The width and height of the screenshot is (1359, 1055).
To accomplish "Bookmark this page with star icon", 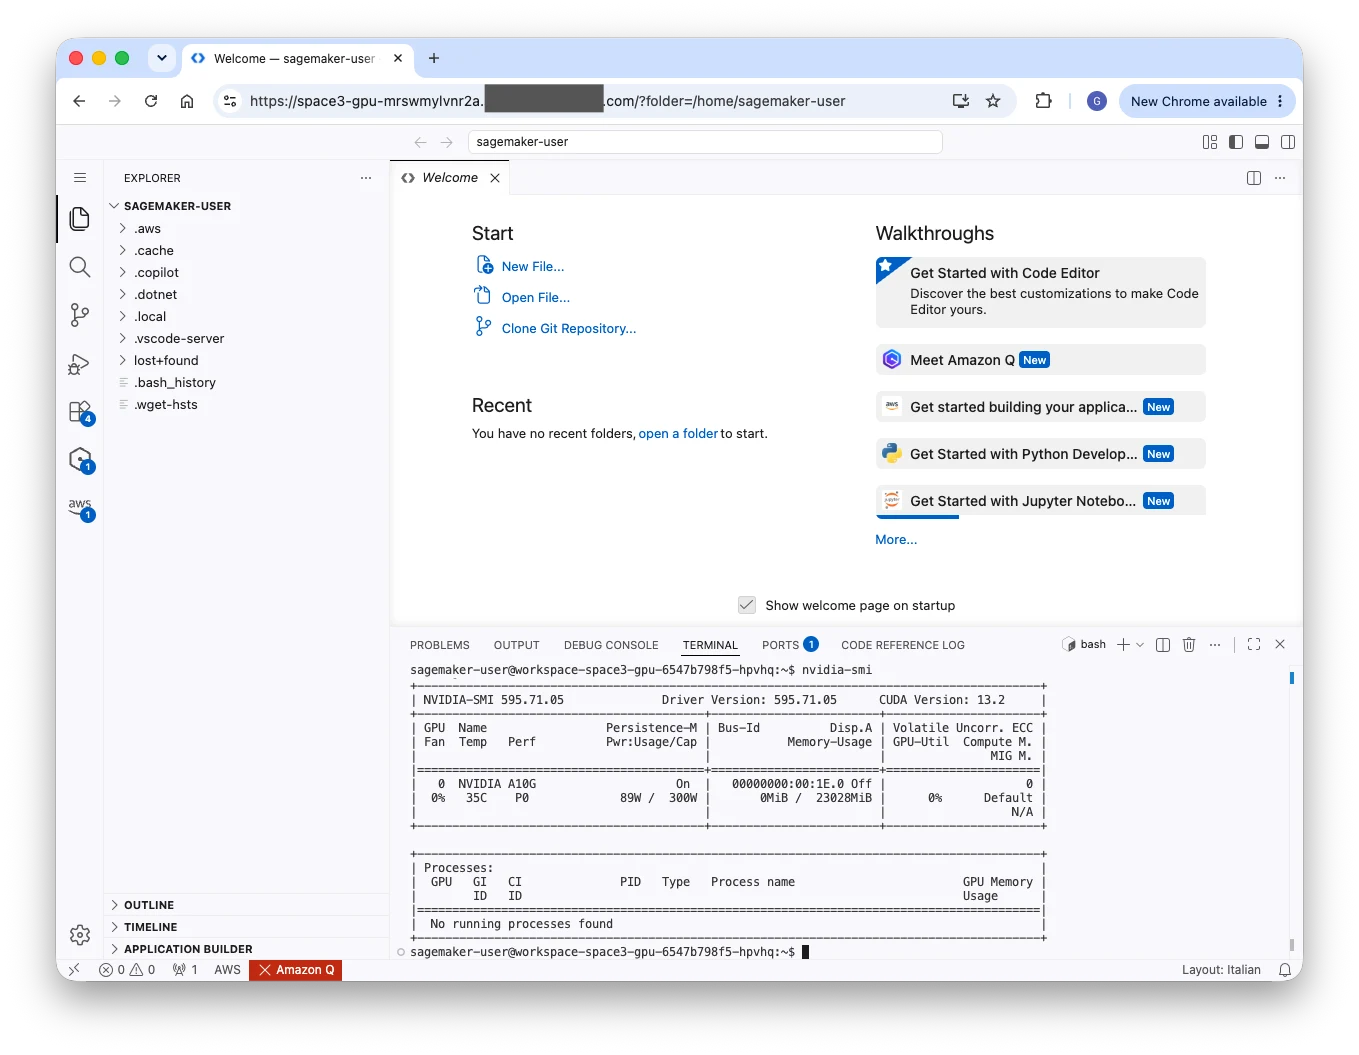I will (x=993, y=101).
